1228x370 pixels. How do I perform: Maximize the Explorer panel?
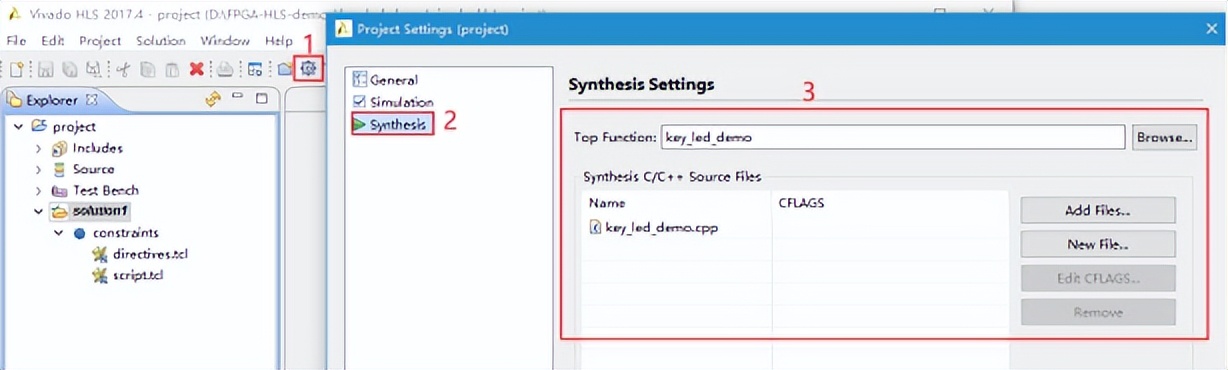tap(261, 98)
